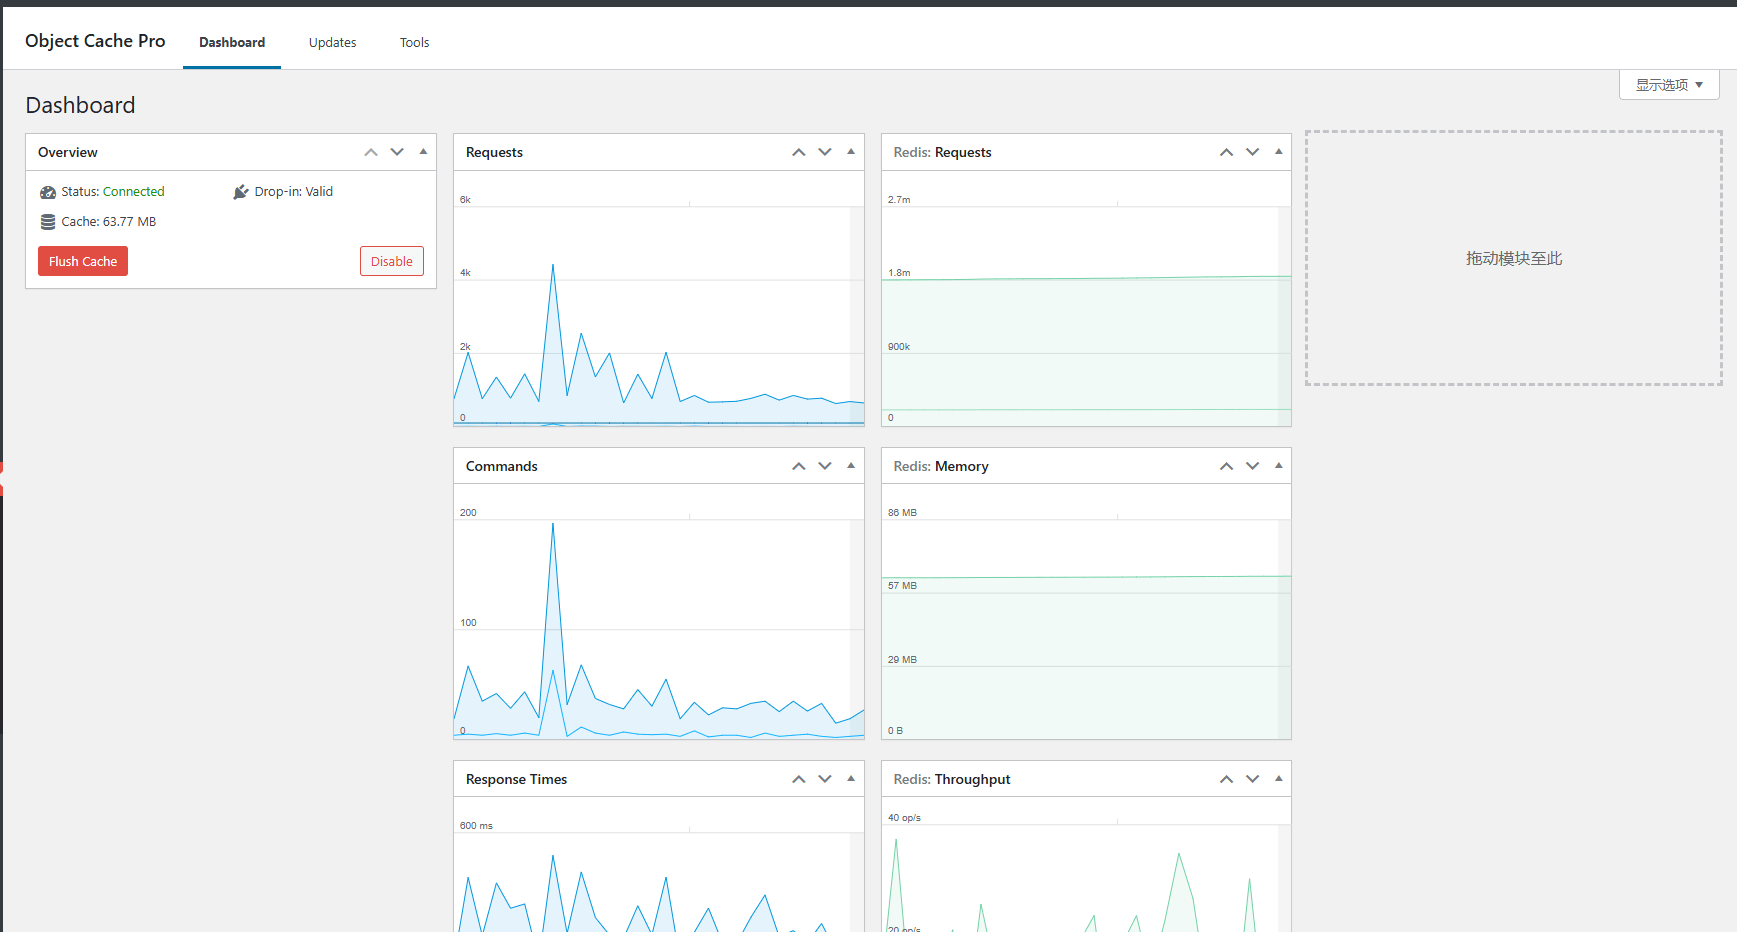The width and height of the screenshot is (1737, 932).
Task: Collapse the Overview panel
Action: coord(423,152)
